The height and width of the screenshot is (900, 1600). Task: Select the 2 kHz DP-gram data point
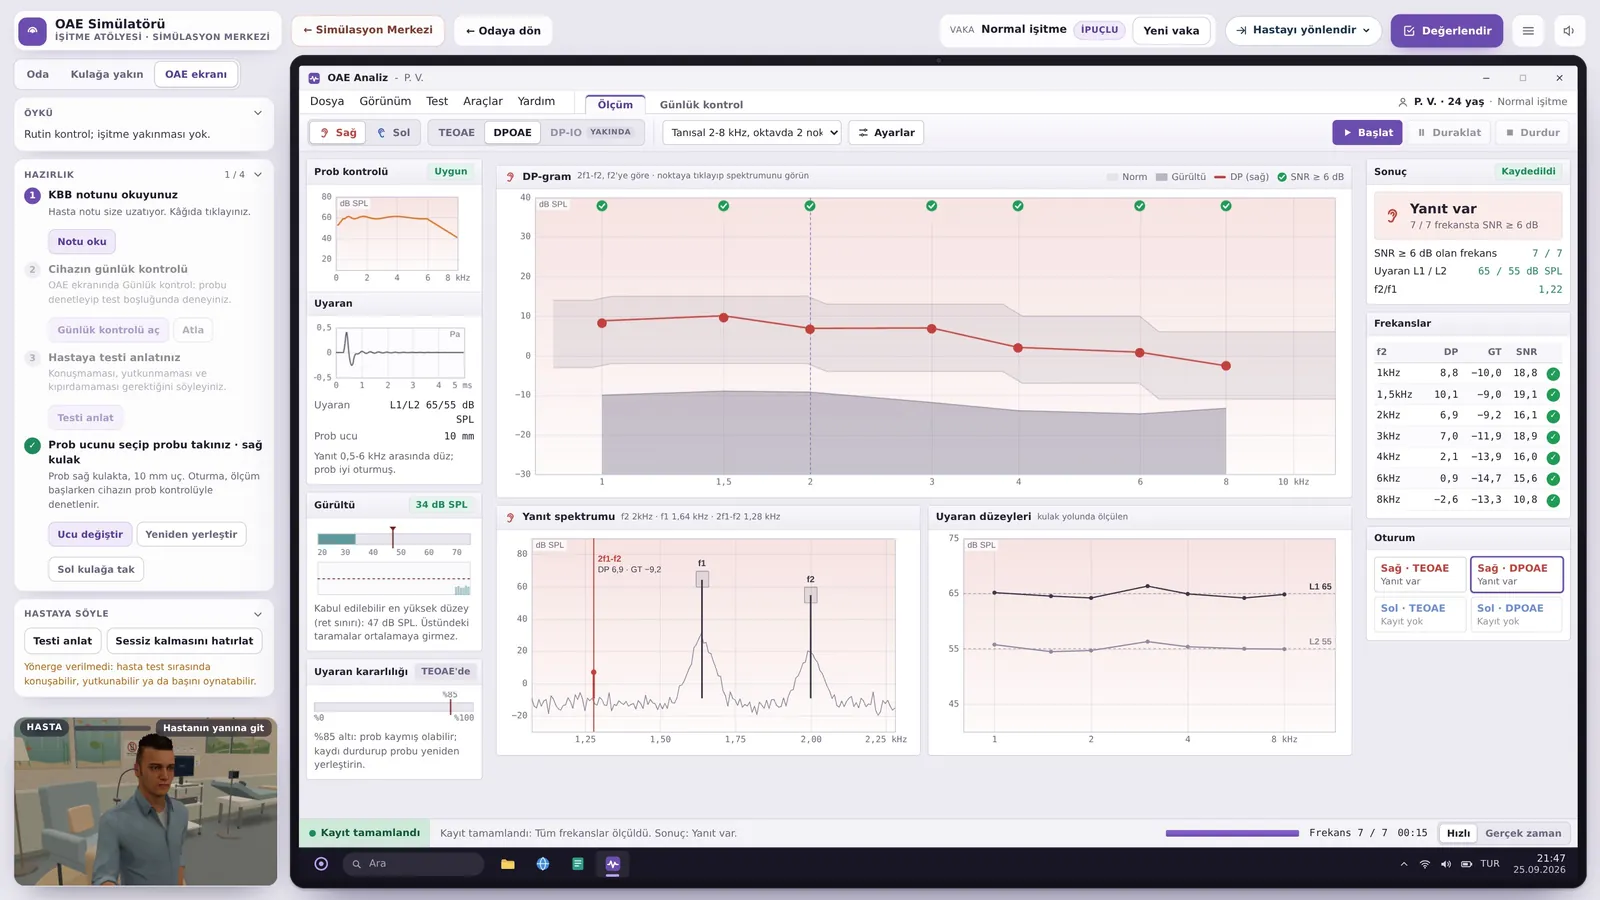pos(810,329)
